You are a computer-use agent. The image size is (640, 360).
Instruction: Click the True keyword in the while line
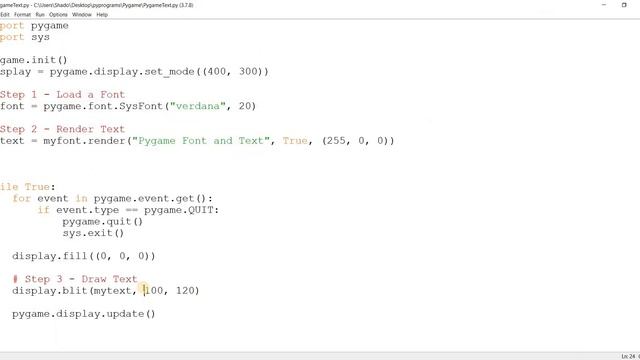tap(37, 187)
